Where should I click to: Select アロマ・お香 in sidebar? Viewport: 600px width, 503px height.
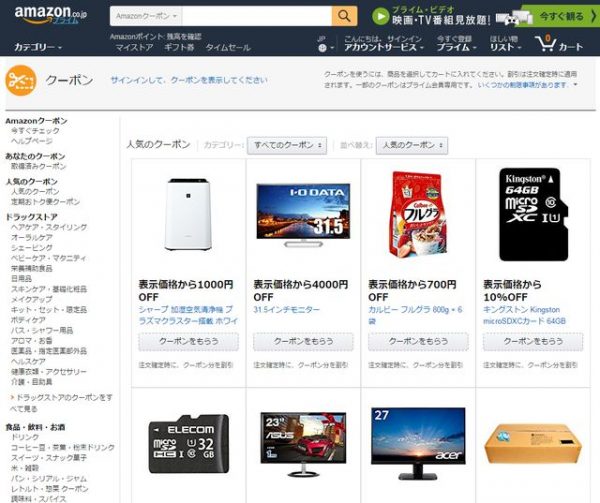32,341
